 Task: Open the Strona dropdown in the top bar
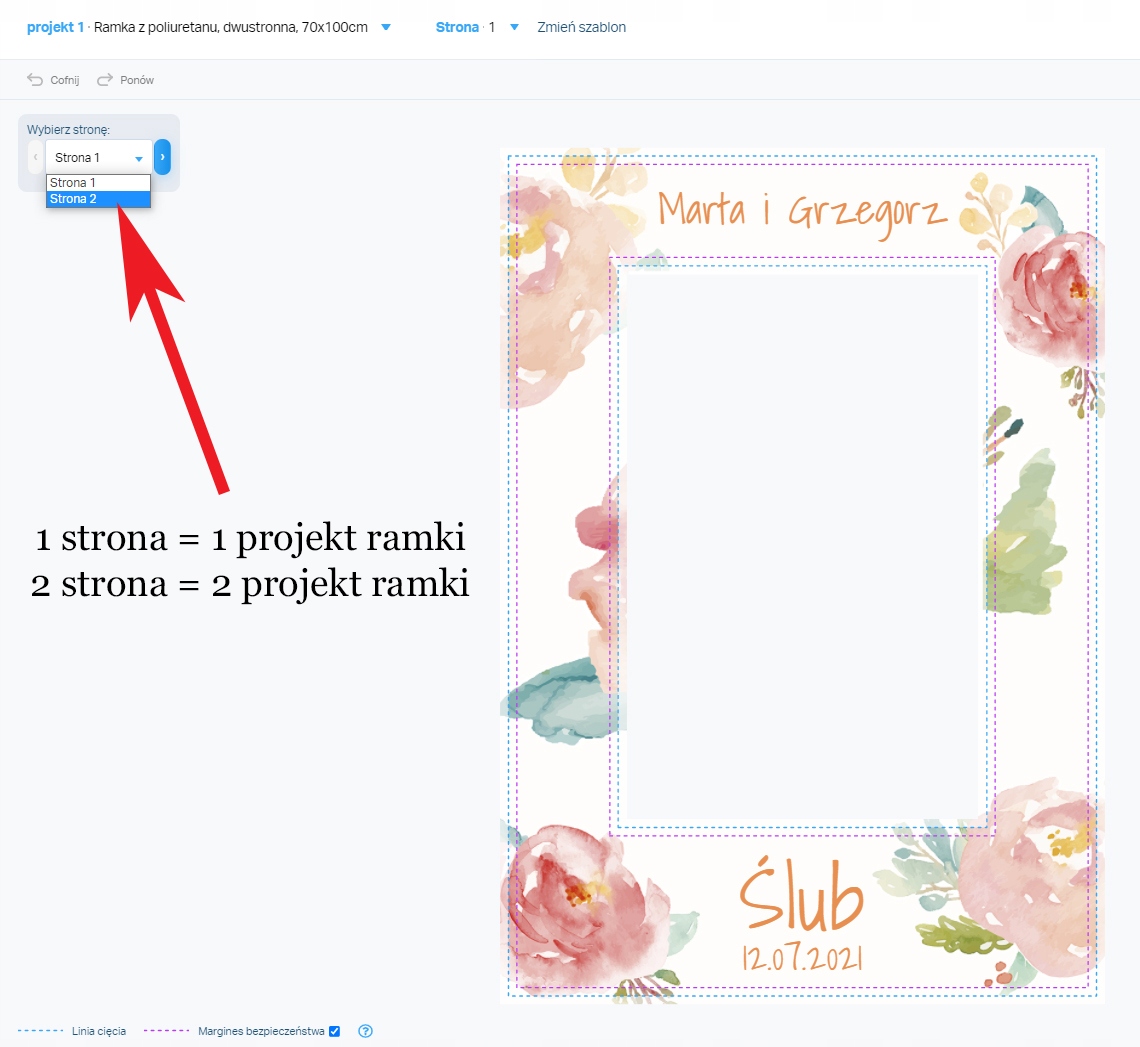click(513, 27)
